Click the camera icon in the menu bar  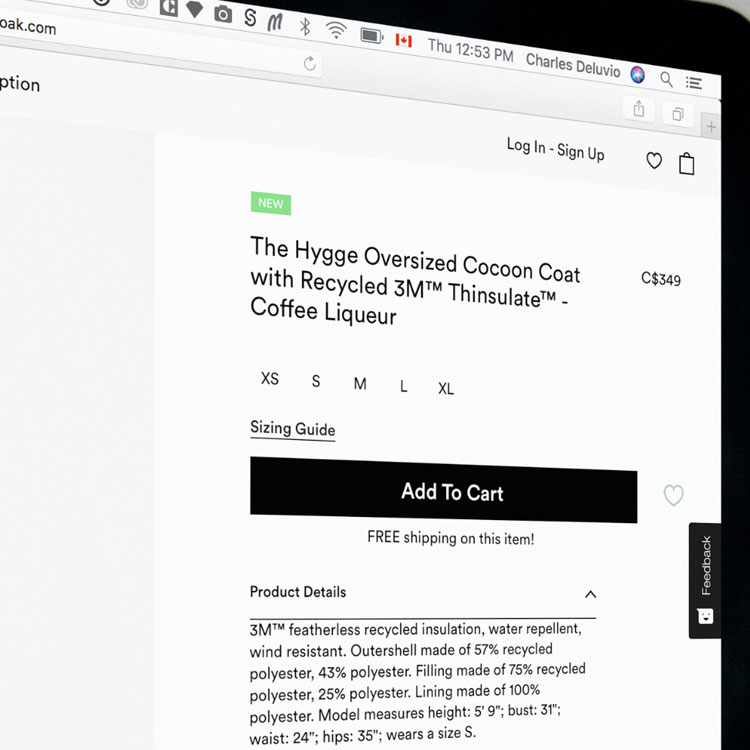(223, 14)
